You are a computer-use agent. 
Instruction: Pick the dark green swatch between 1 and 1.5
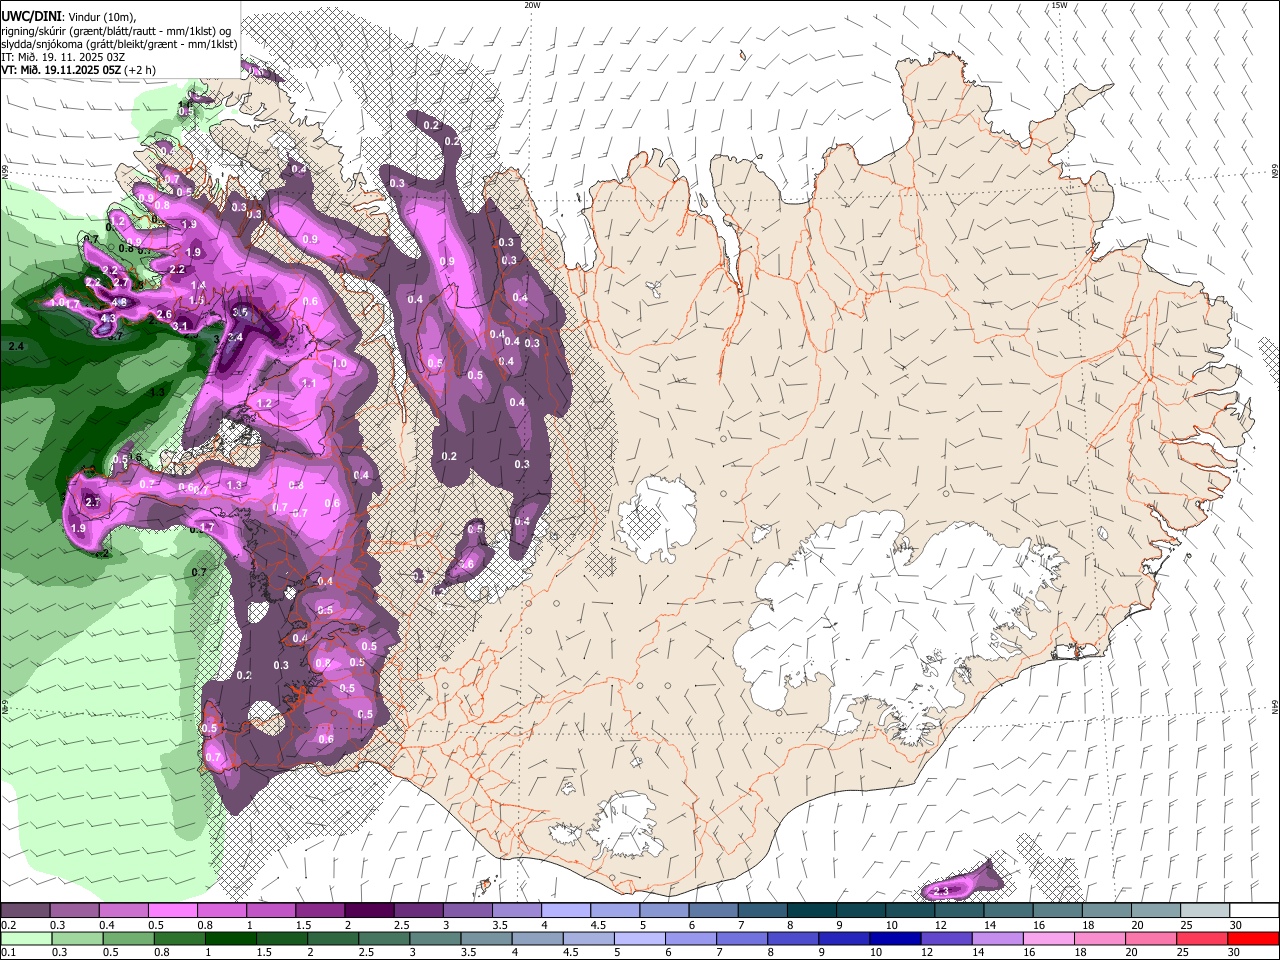coord(231,938)
